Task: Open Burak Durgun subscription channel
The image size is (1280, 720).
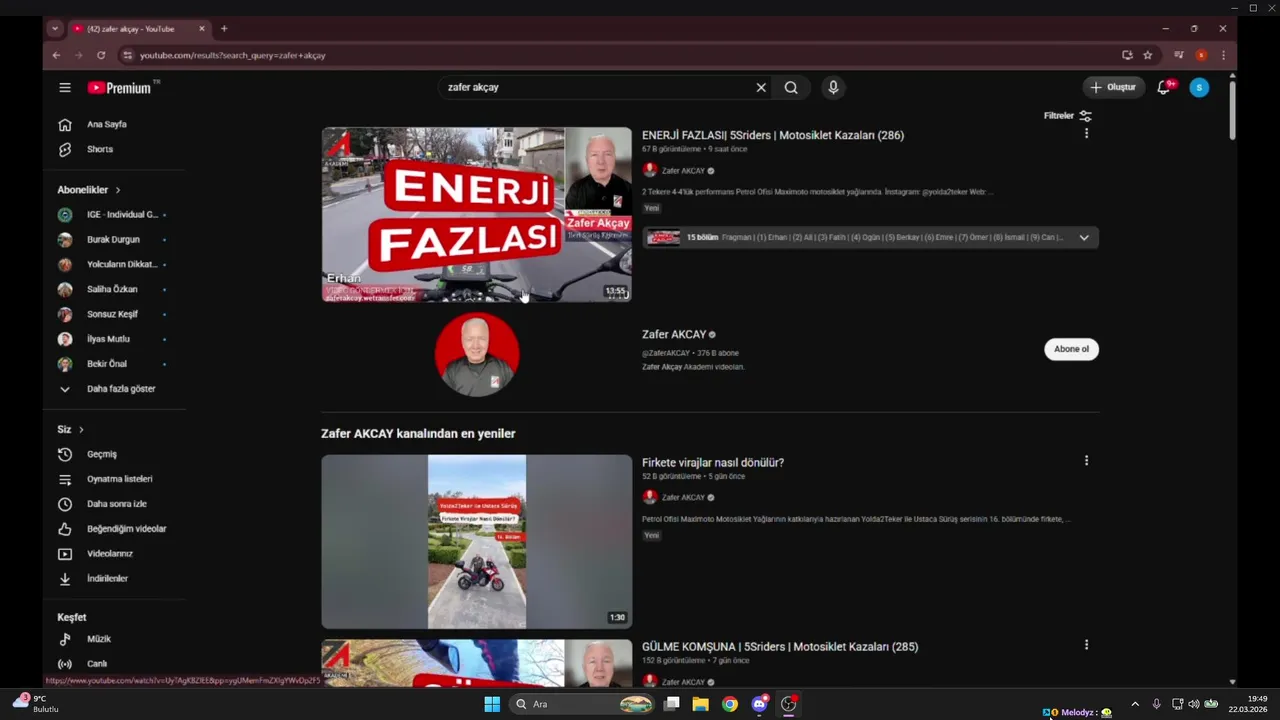Action: (x=114, y=240)
